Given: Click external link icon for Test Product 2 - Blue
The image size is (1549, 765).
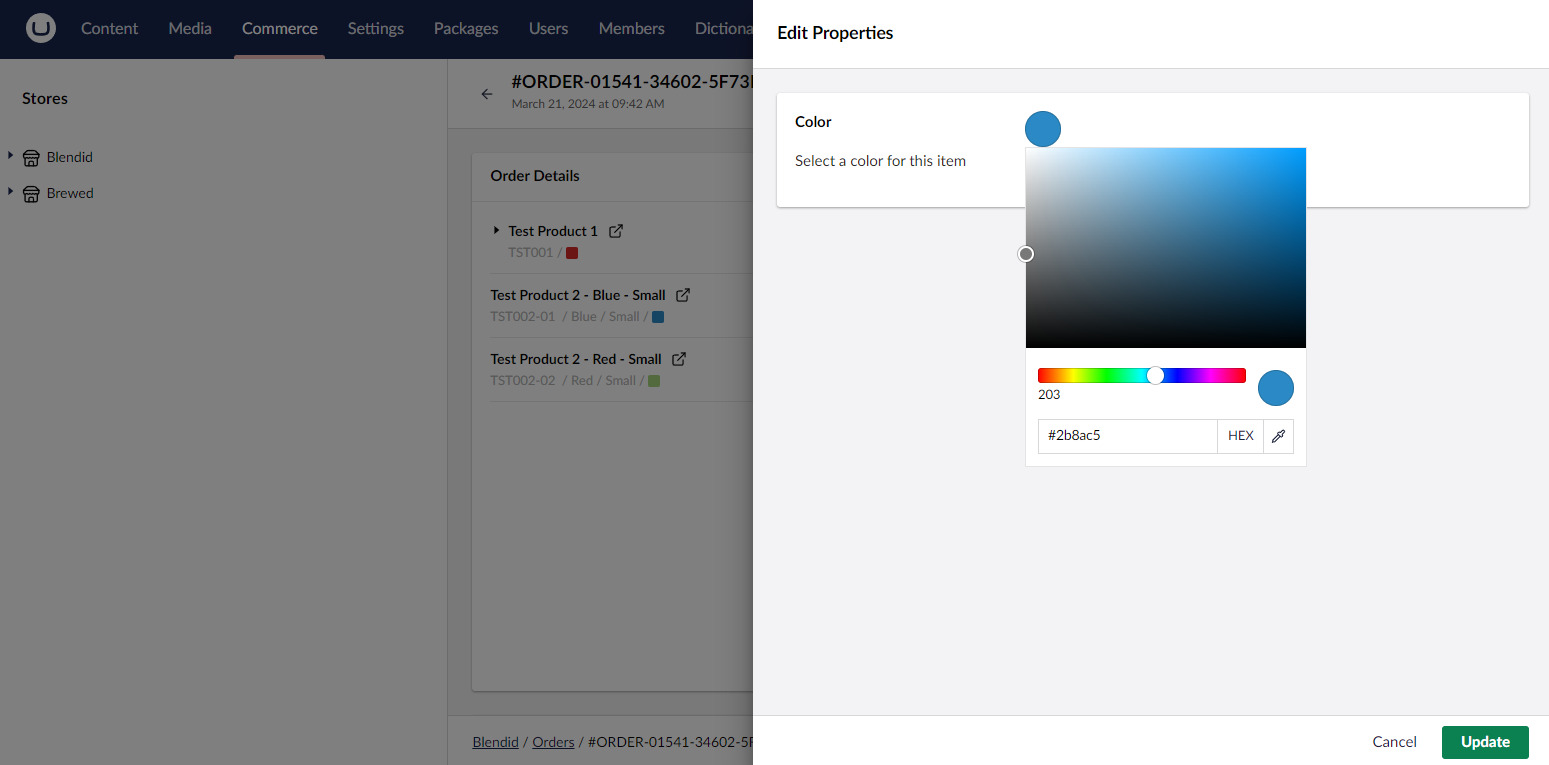Looking at the screenshot, I should (x=683, y=294).
